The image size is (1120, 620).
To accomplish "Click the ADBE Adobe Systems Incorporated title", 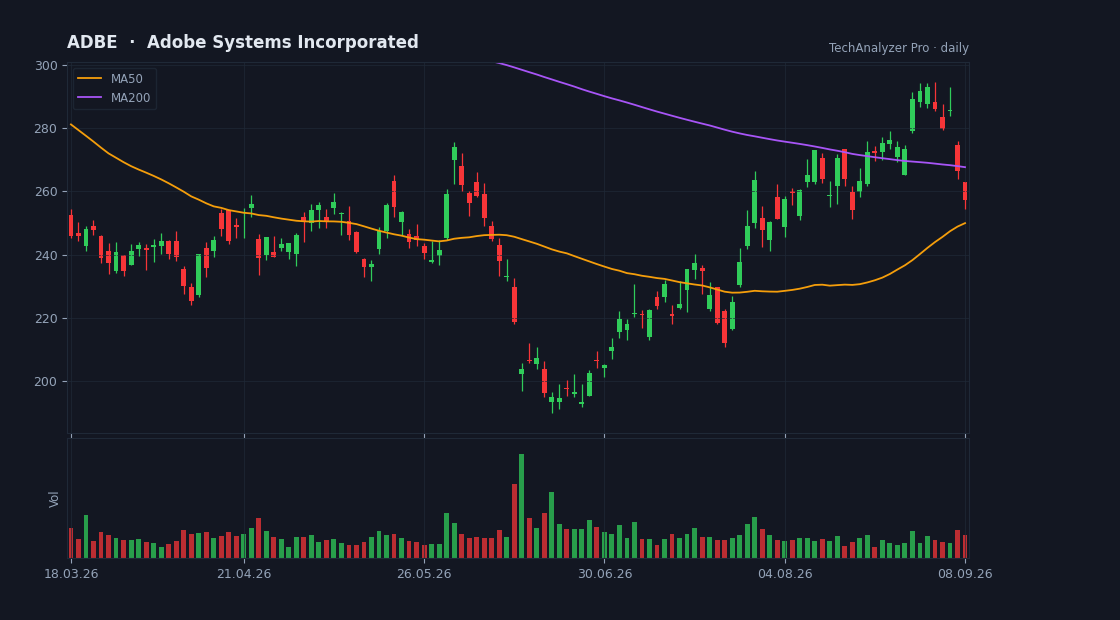I will pyautogui.click(x=243, y=42).
